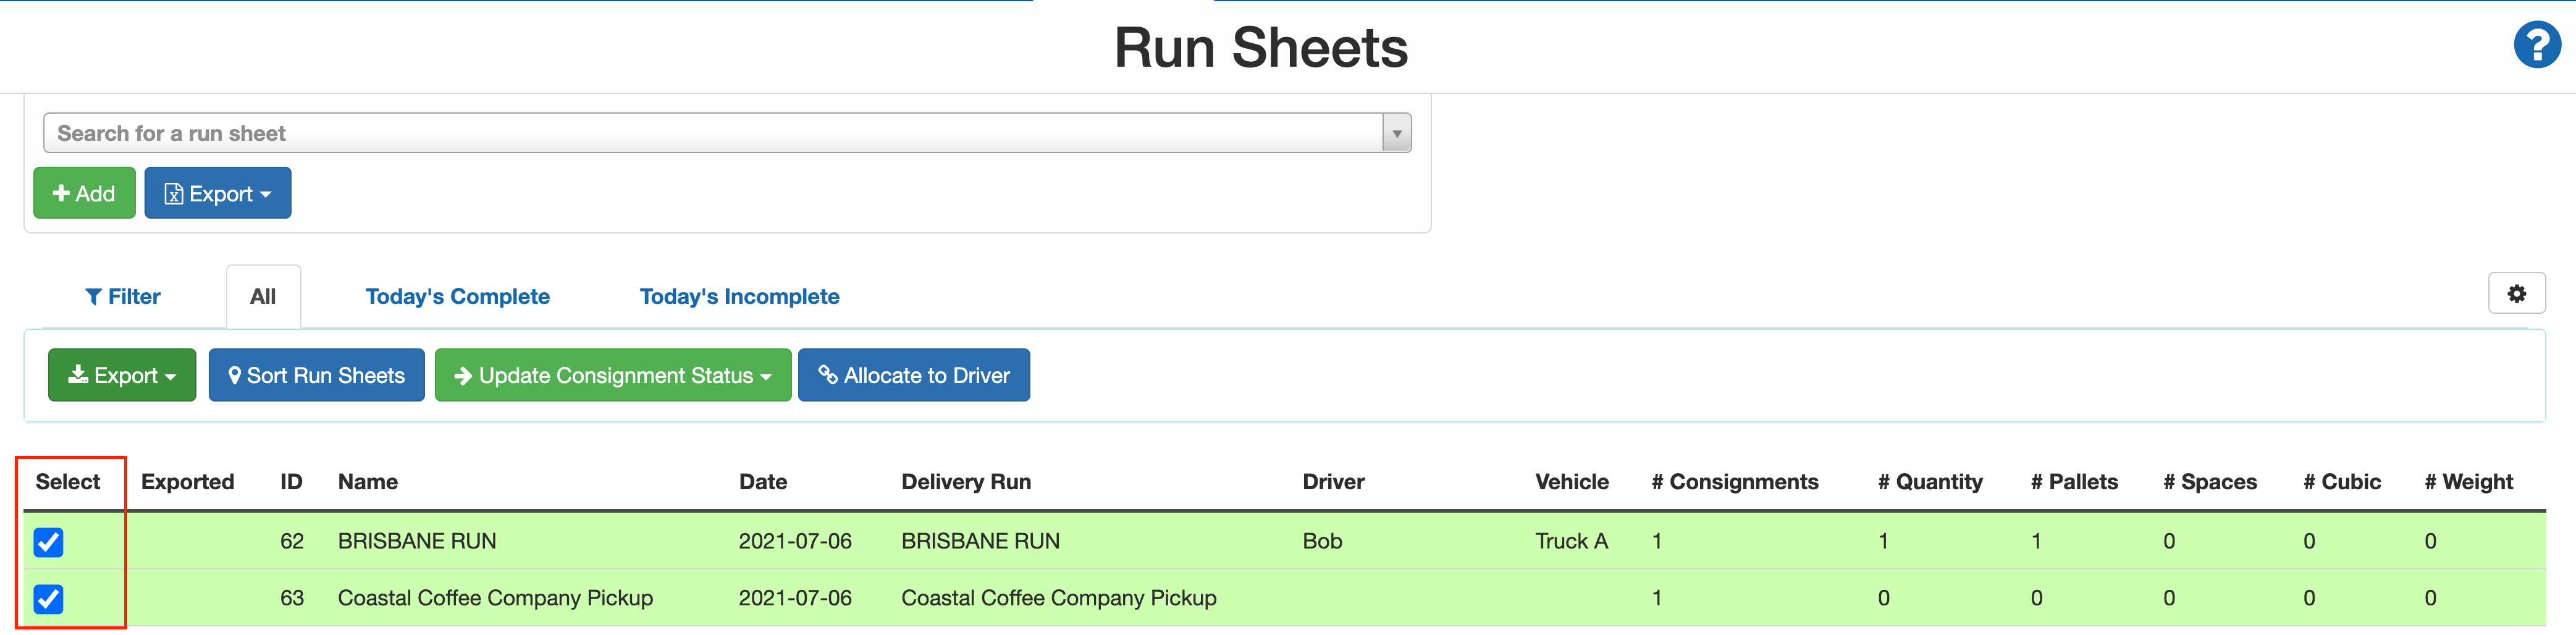Open the Today's Incomplete tab
Screen dimensions: 2576x635
tap(739, 295)
